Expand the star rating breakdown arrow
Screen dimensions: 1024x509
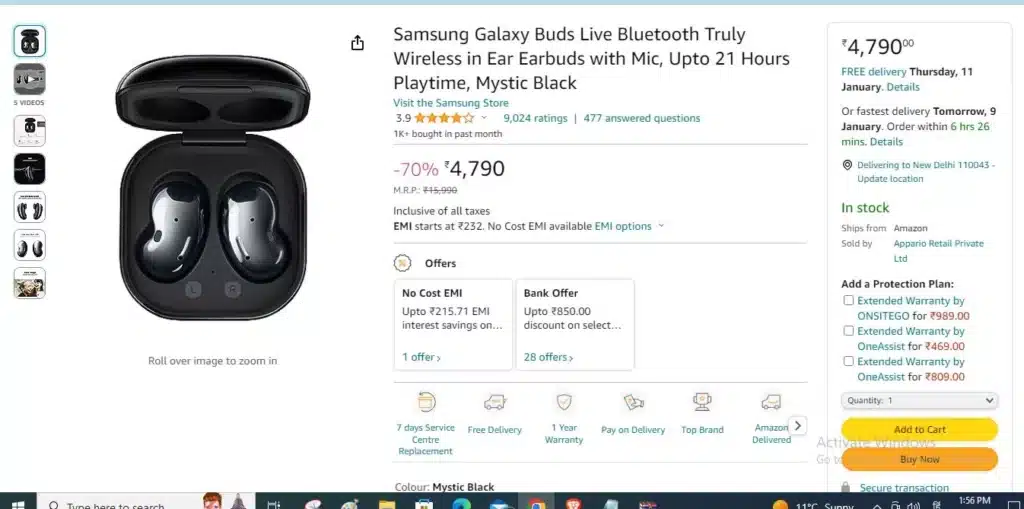click(x=484, y=118)
